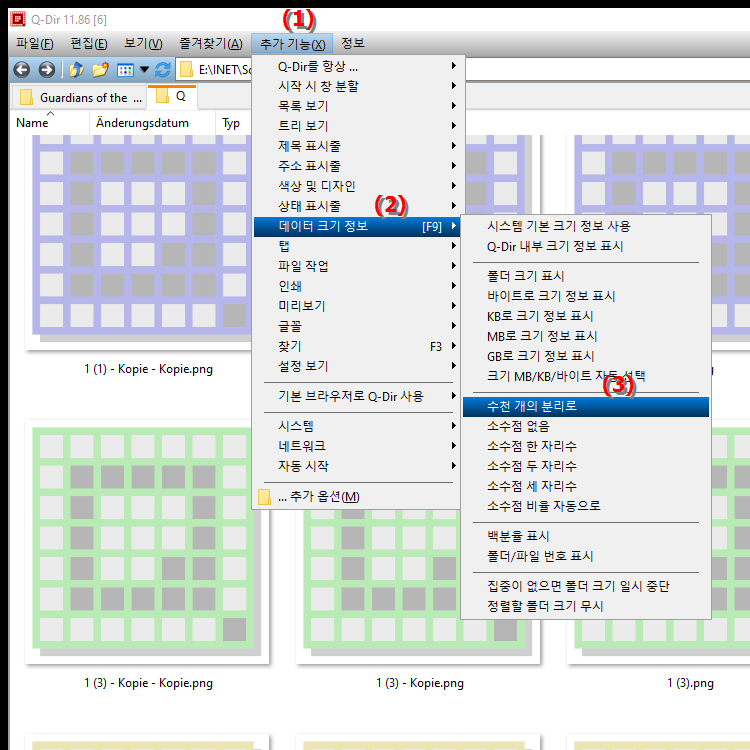Expand the 제목 표시줄 submenu
The height and width of the screenshot is (750, 750).
[356, 146]
